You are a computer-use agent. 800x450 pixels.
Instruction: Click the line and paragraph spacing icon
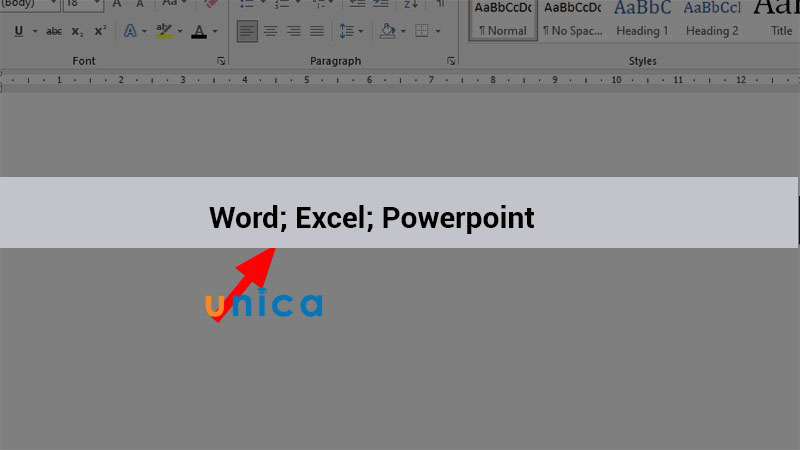346,31
